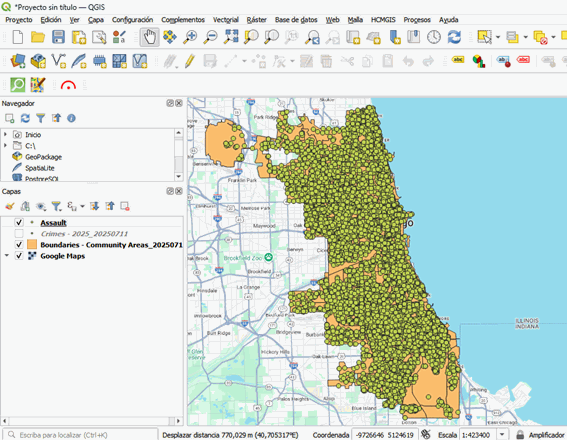Click the Capas panel horizontal scrollbar right arrow
The width and height of the screenshot is (567, 440).
point(178,421)
